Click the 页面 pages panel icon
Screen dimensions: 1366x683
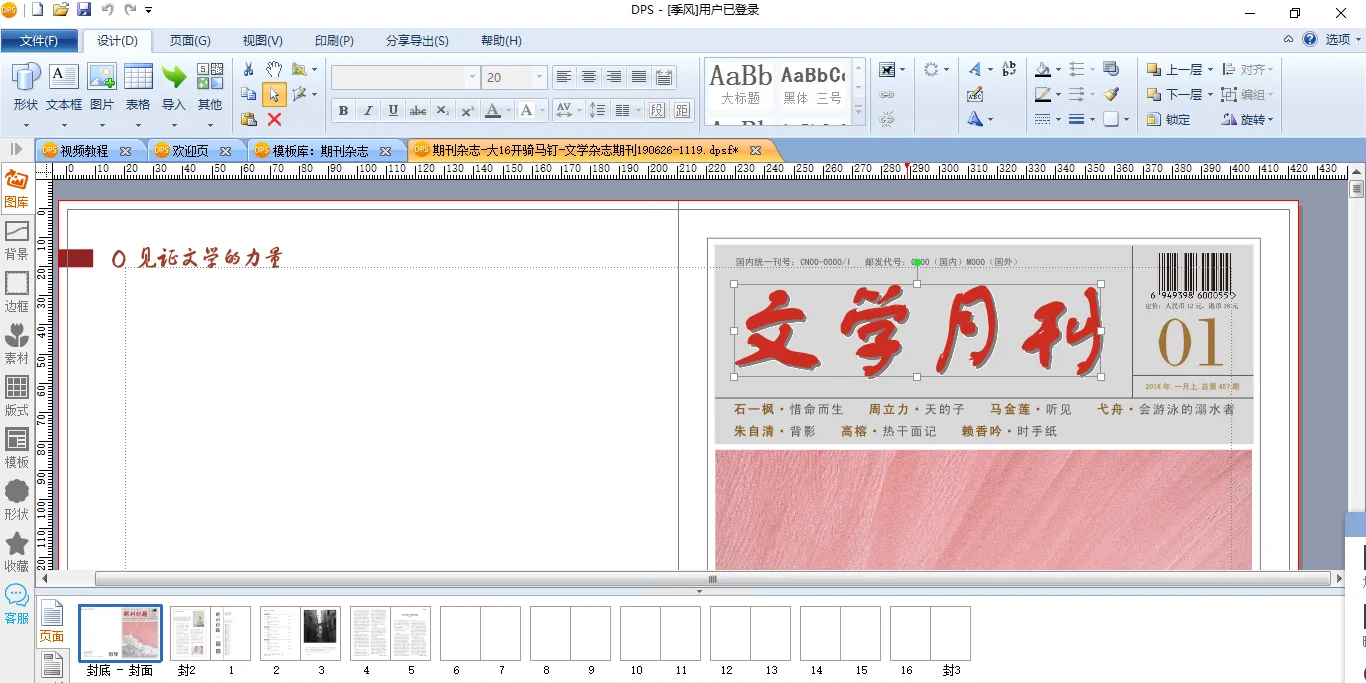coord(52,622)
